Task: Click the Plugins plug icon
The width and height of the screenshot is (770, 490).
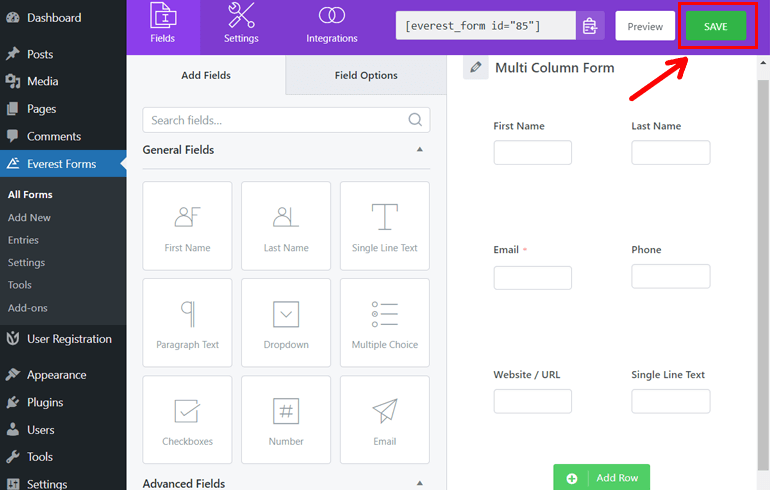Action: (13, 402)
